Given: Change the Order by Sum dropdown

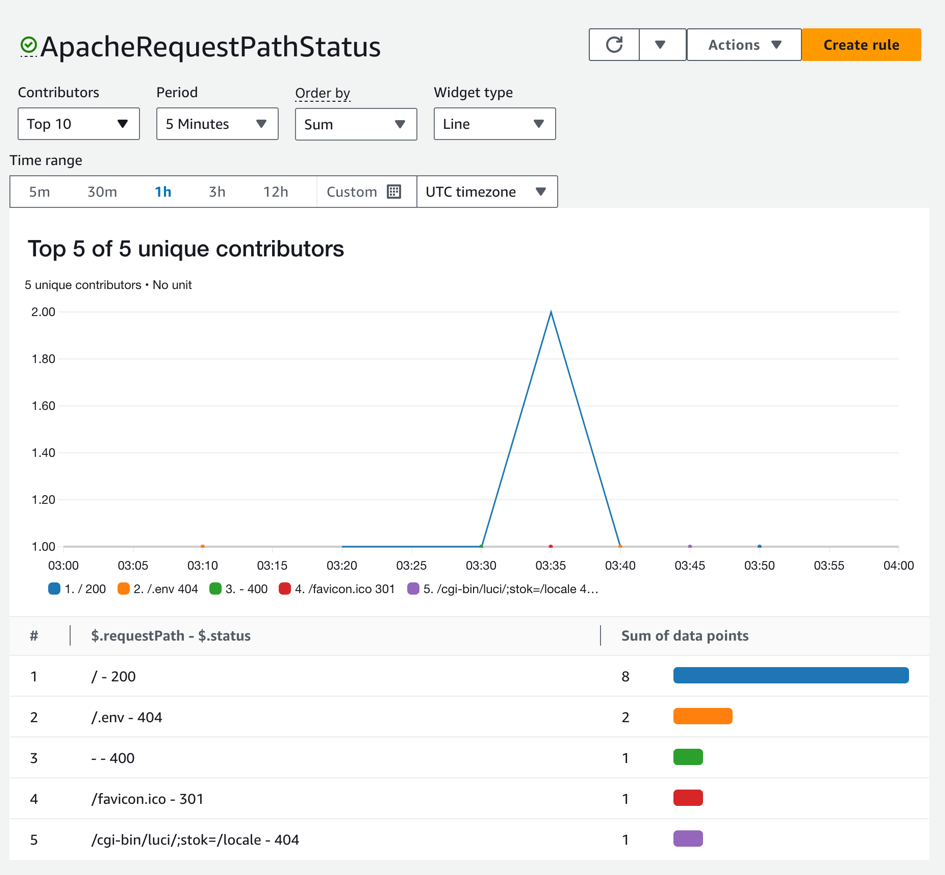Looking at the screenshot, I should click(355, 124).
